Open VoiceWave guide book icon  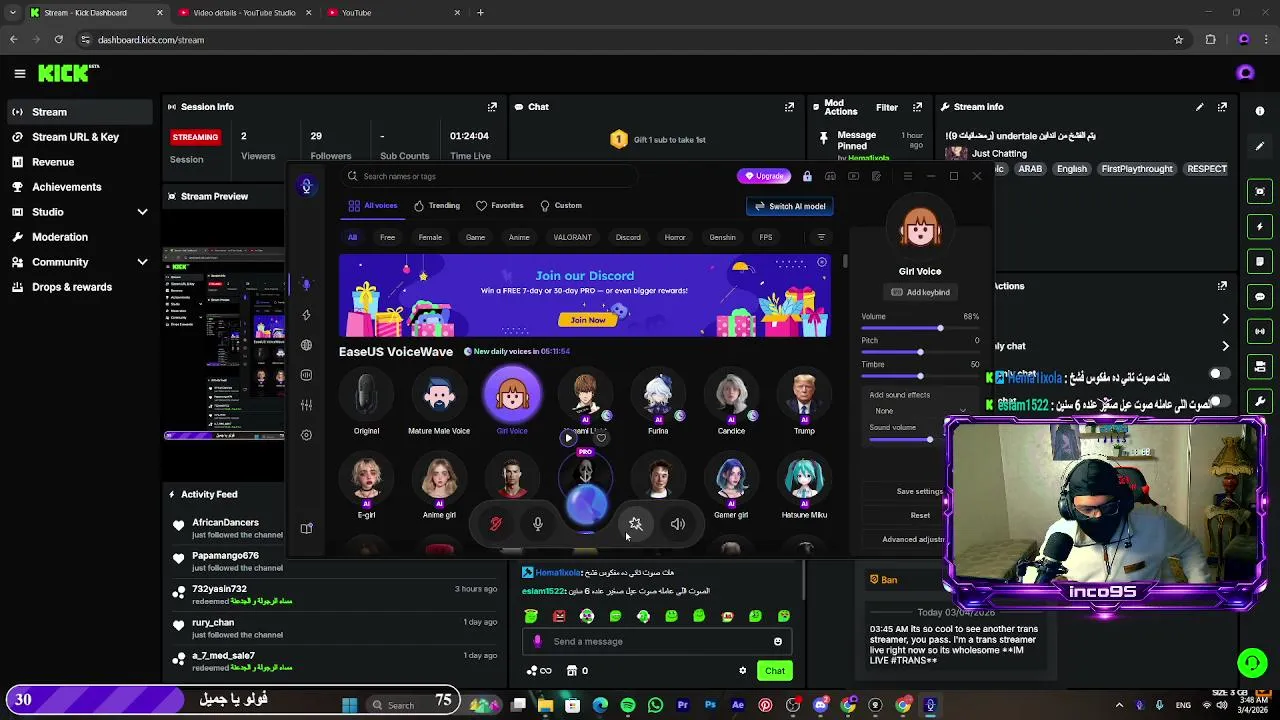click(306, 528)
